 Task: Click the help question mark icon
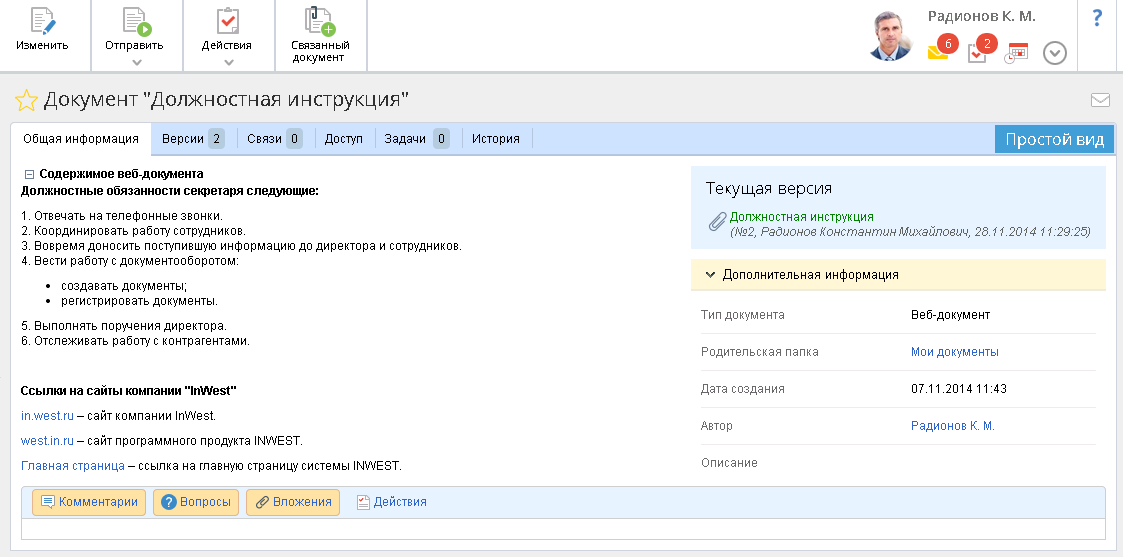(1097, 17)
